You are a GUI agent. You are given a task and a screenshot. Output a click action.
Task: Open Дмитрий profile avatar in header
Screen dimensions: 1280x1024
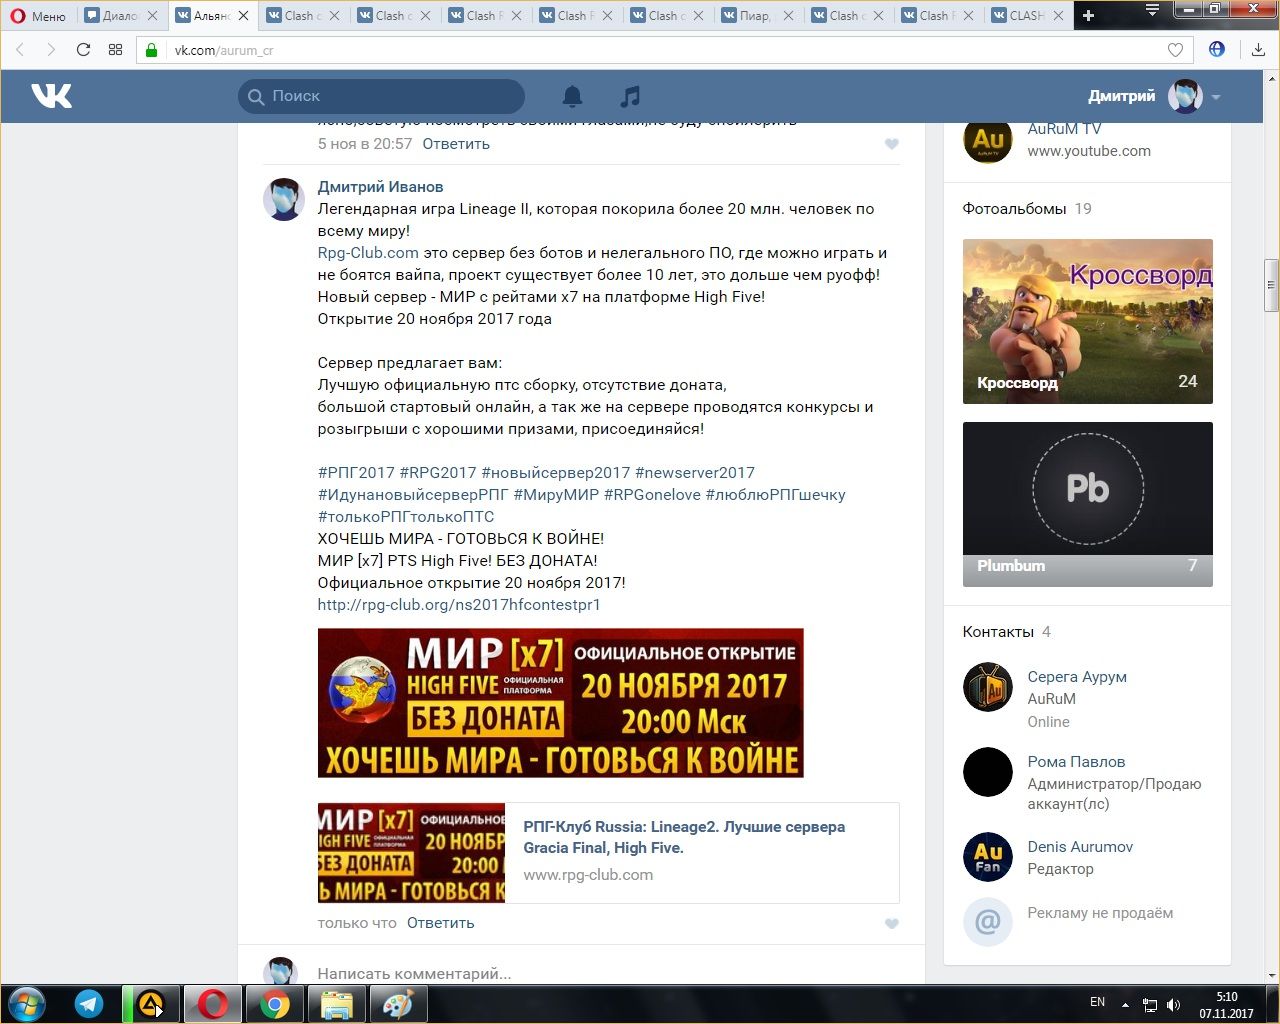(1185, 96)
